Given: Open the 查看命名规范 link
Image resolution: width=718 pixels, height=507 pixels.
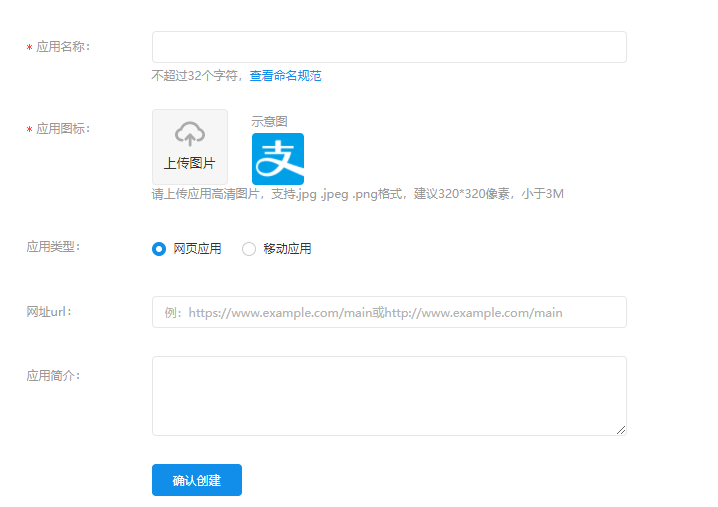Looking at the screenshot, I should tap(285, 76).
